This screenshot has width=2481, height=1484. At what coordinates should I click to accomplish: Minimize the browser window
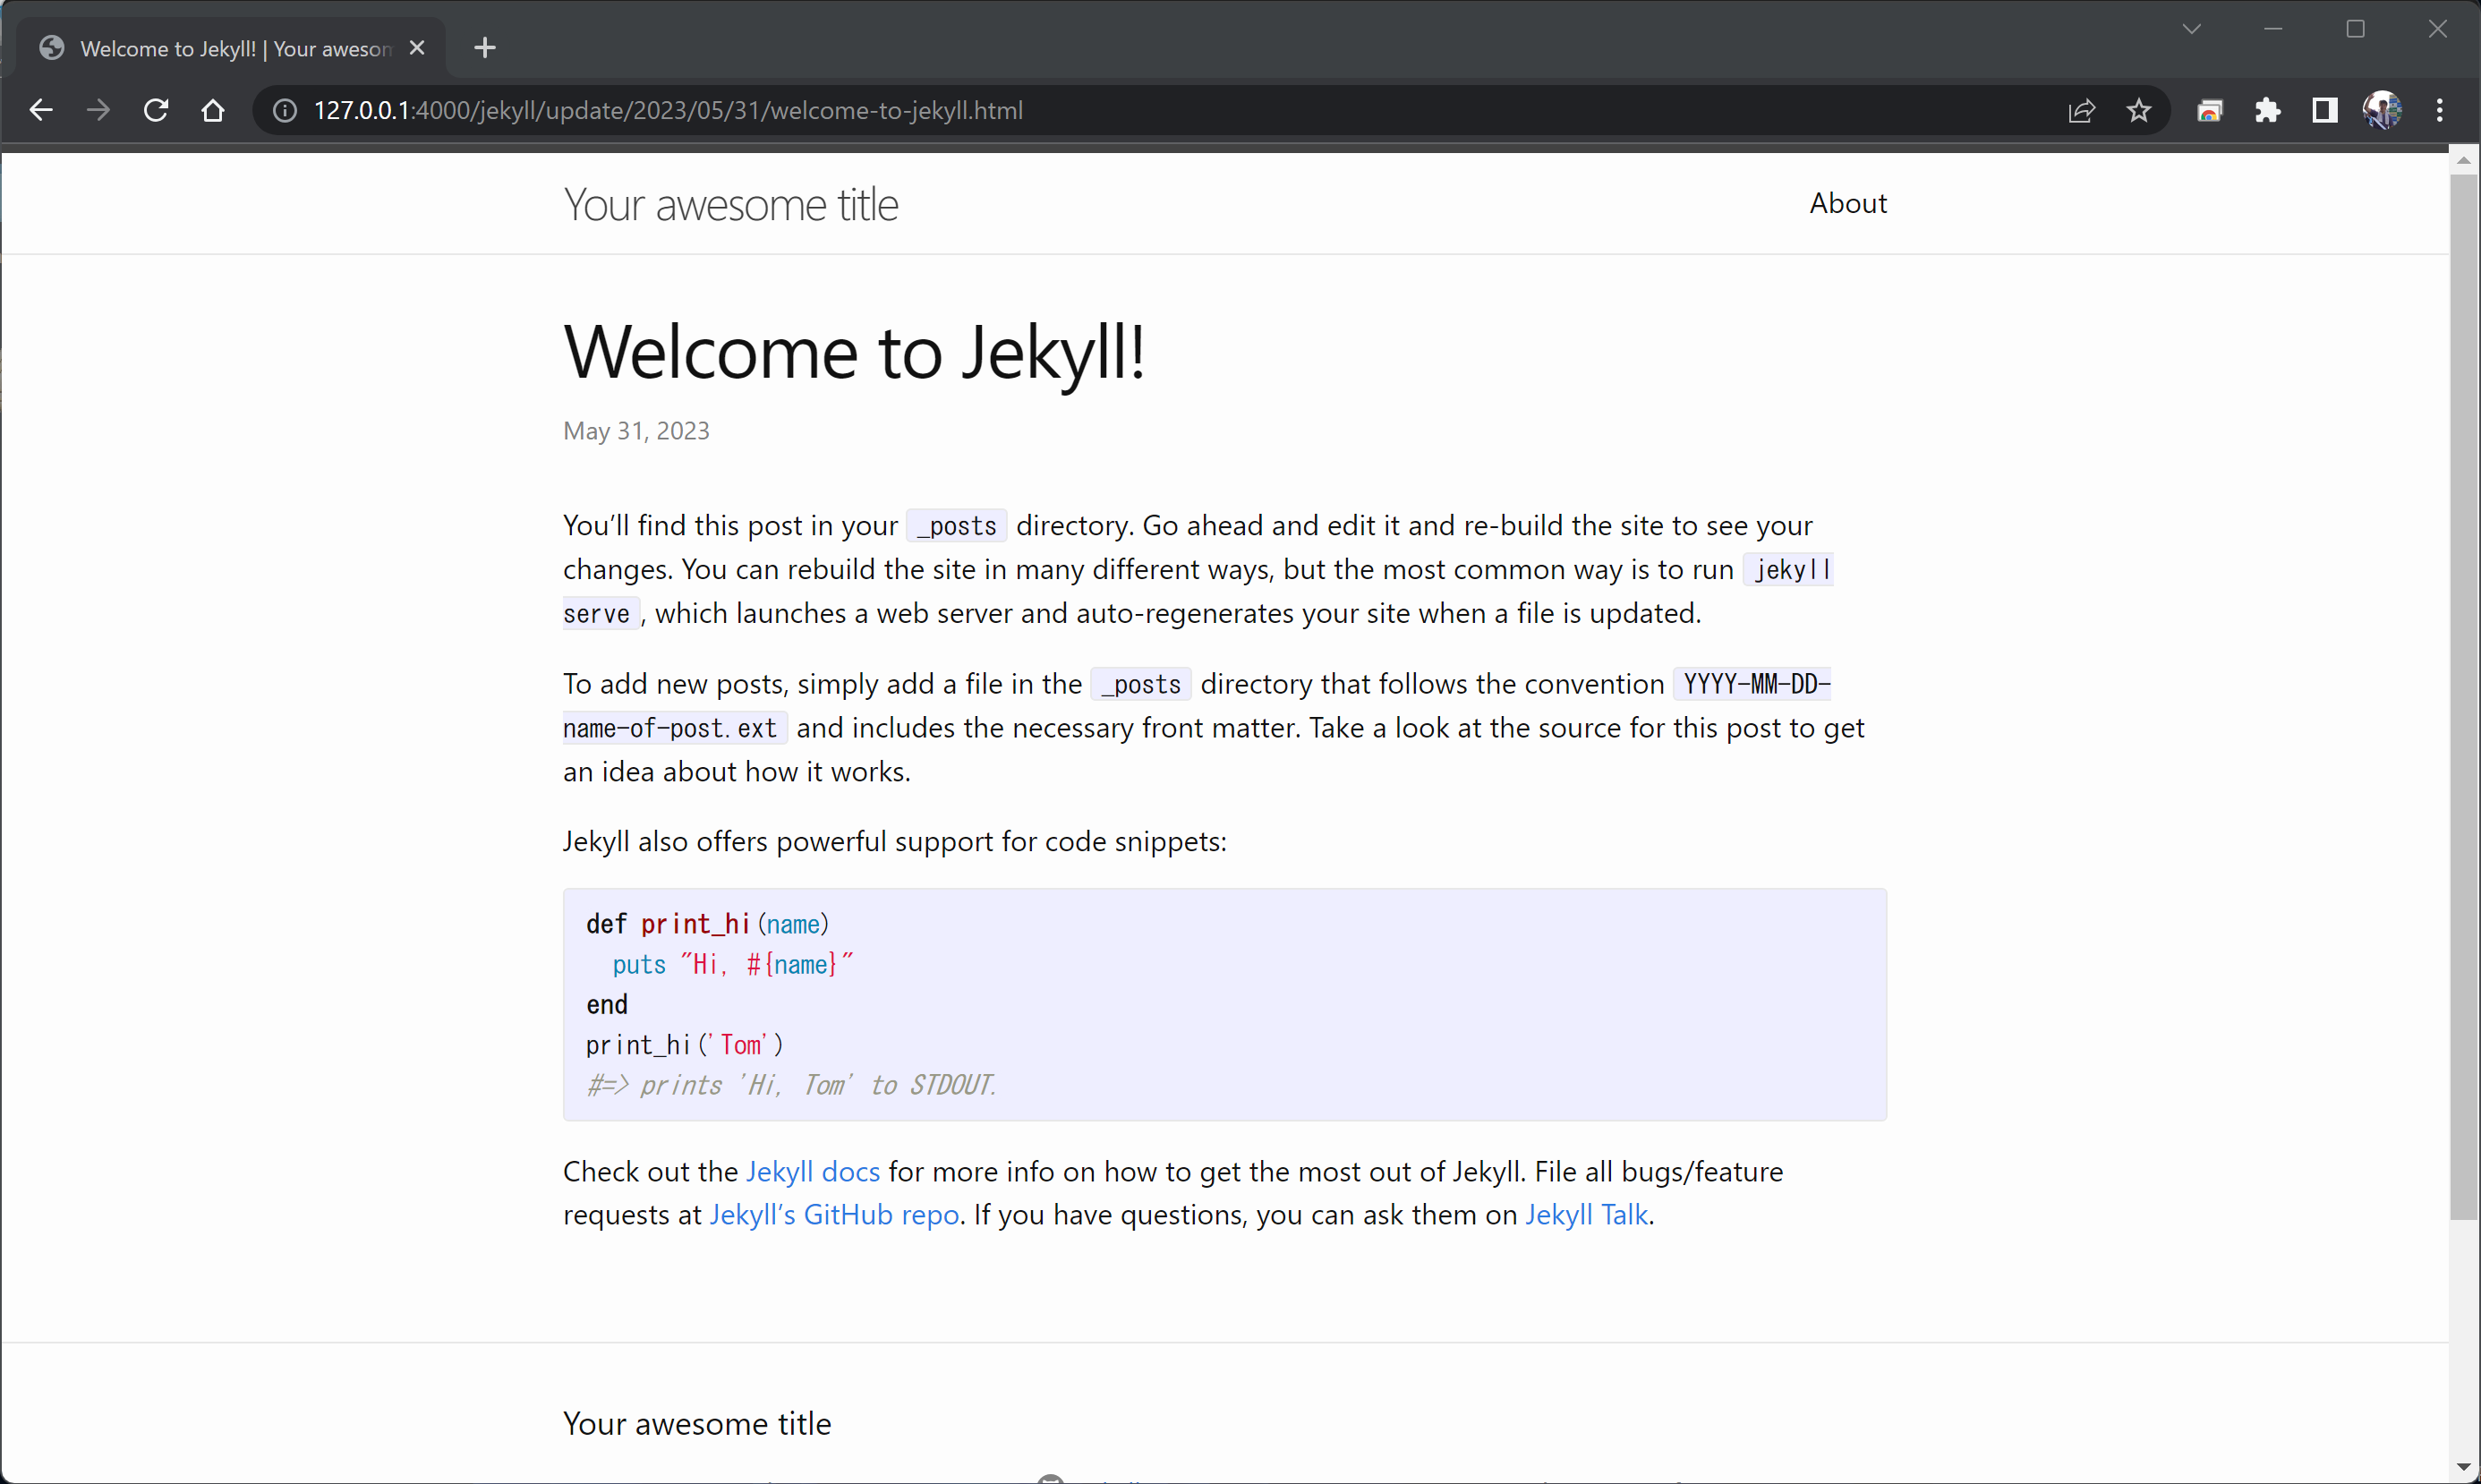tap(2273, 29)
